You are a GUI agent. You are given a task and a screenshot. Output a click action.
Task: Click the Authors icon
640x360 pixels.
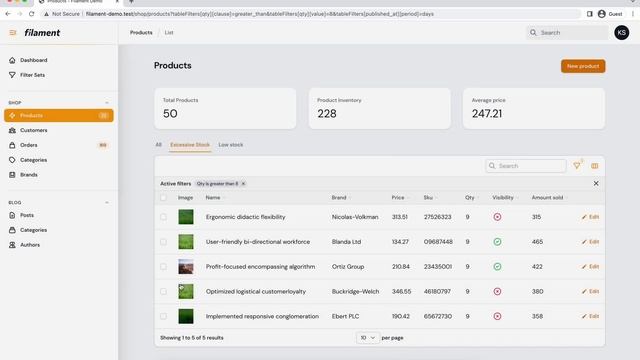click(12, 245)
